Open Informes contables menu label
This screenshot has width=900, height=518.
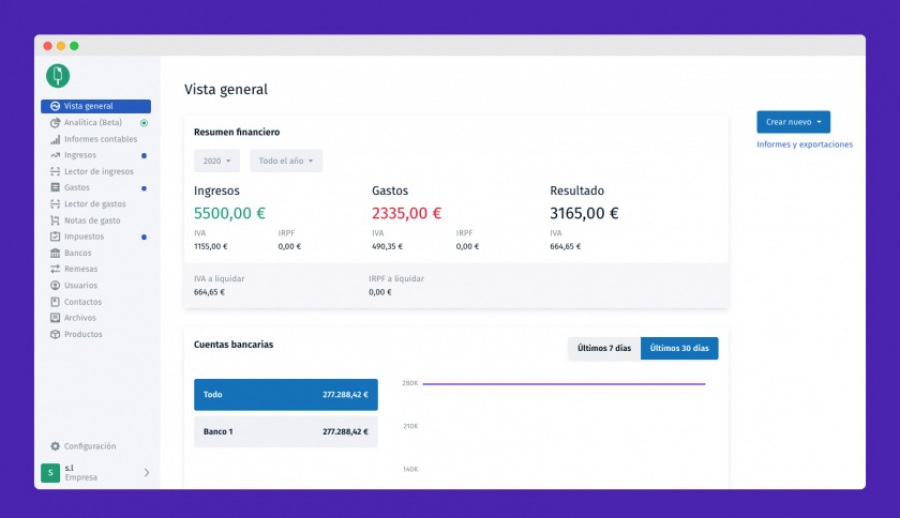click(100, 139)
